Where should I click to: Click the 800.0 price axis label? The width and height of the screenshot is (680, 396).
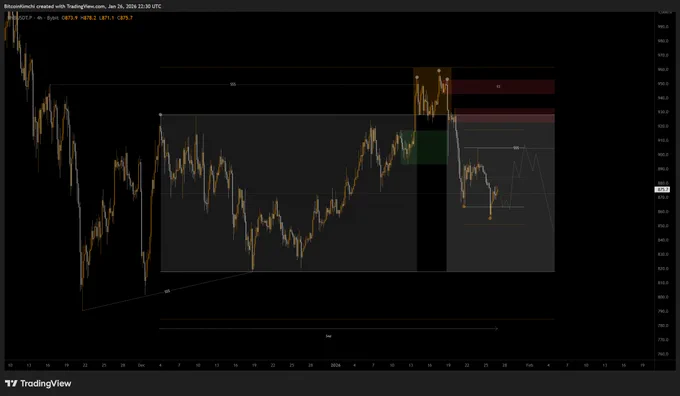pyautogui.click(x=662, y=297)
